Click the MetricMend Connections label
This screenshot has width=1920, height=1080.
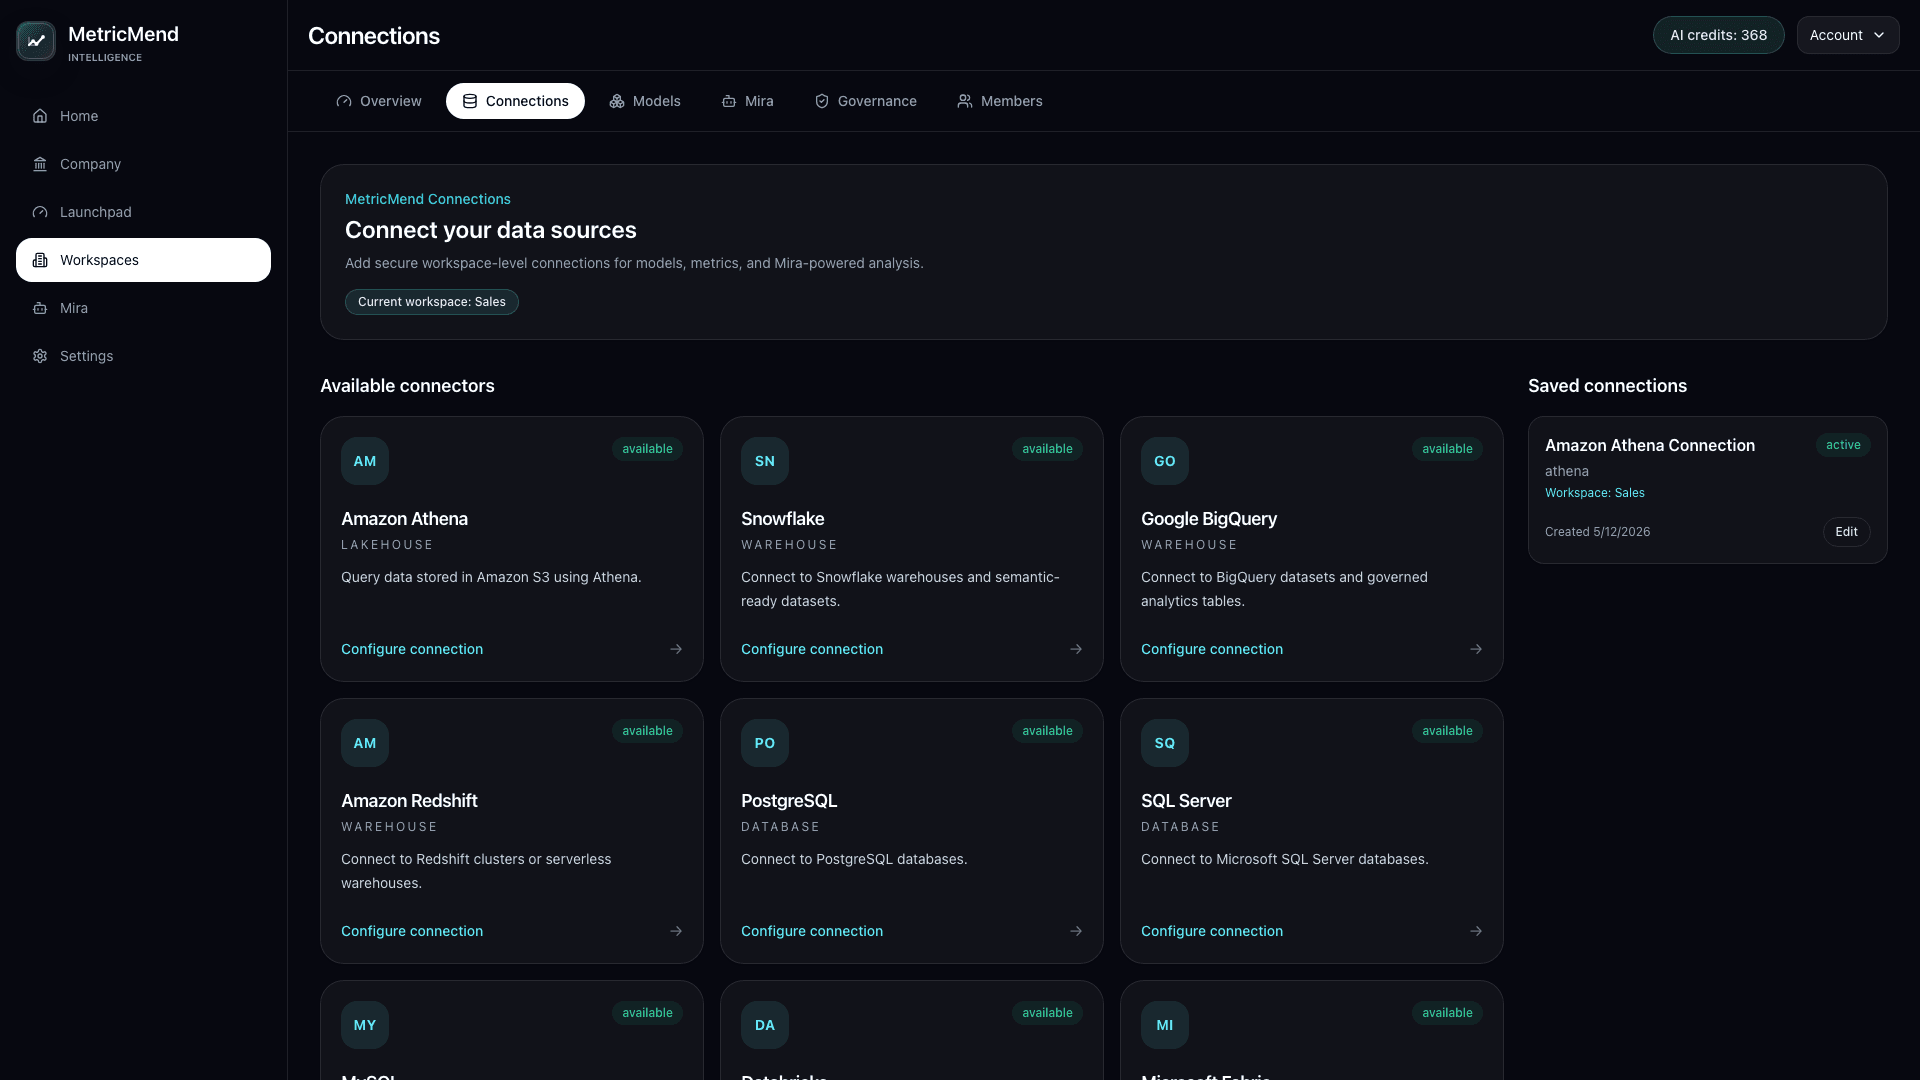(428, 199)
